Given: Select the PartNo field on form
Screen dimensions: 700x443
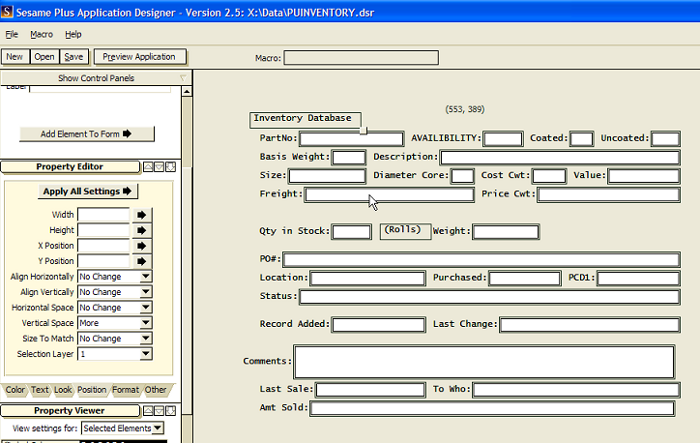Looking at the screenshot, I should [351, 139].
